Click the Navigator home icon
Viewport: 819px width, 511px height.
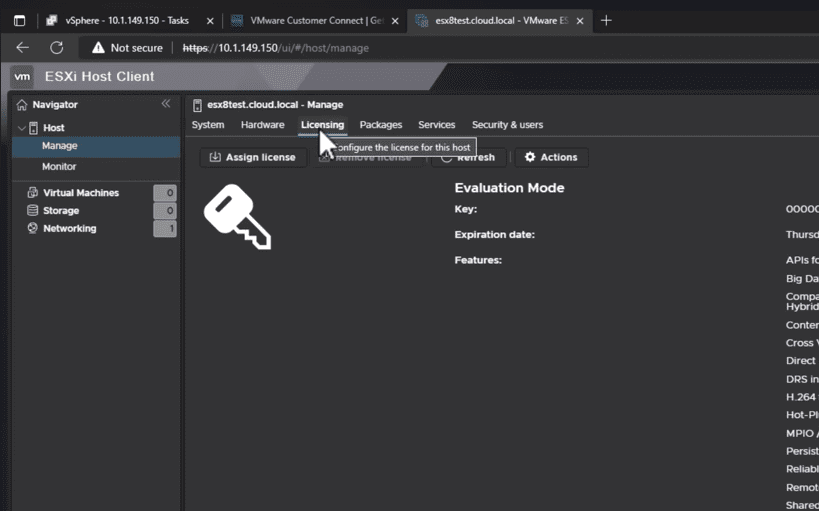pyautogui.click(x=22, y=105)
